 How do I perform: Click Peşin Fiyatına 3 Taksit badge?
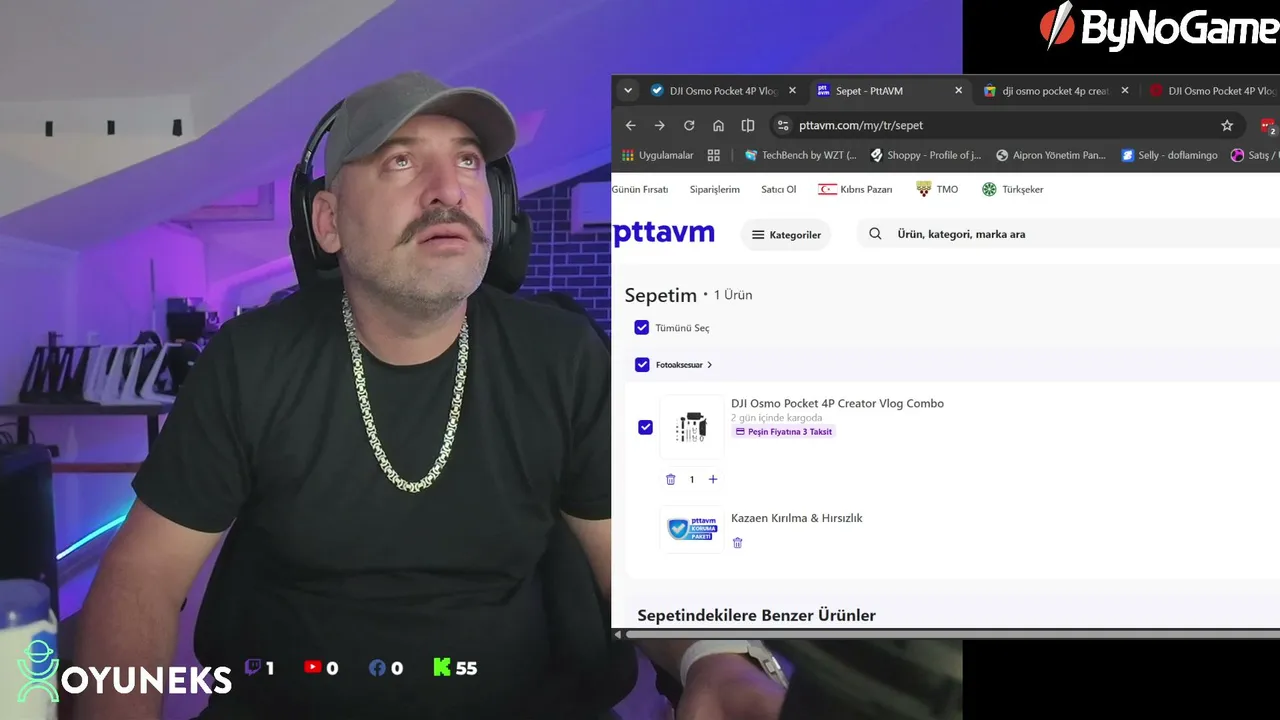783,432
